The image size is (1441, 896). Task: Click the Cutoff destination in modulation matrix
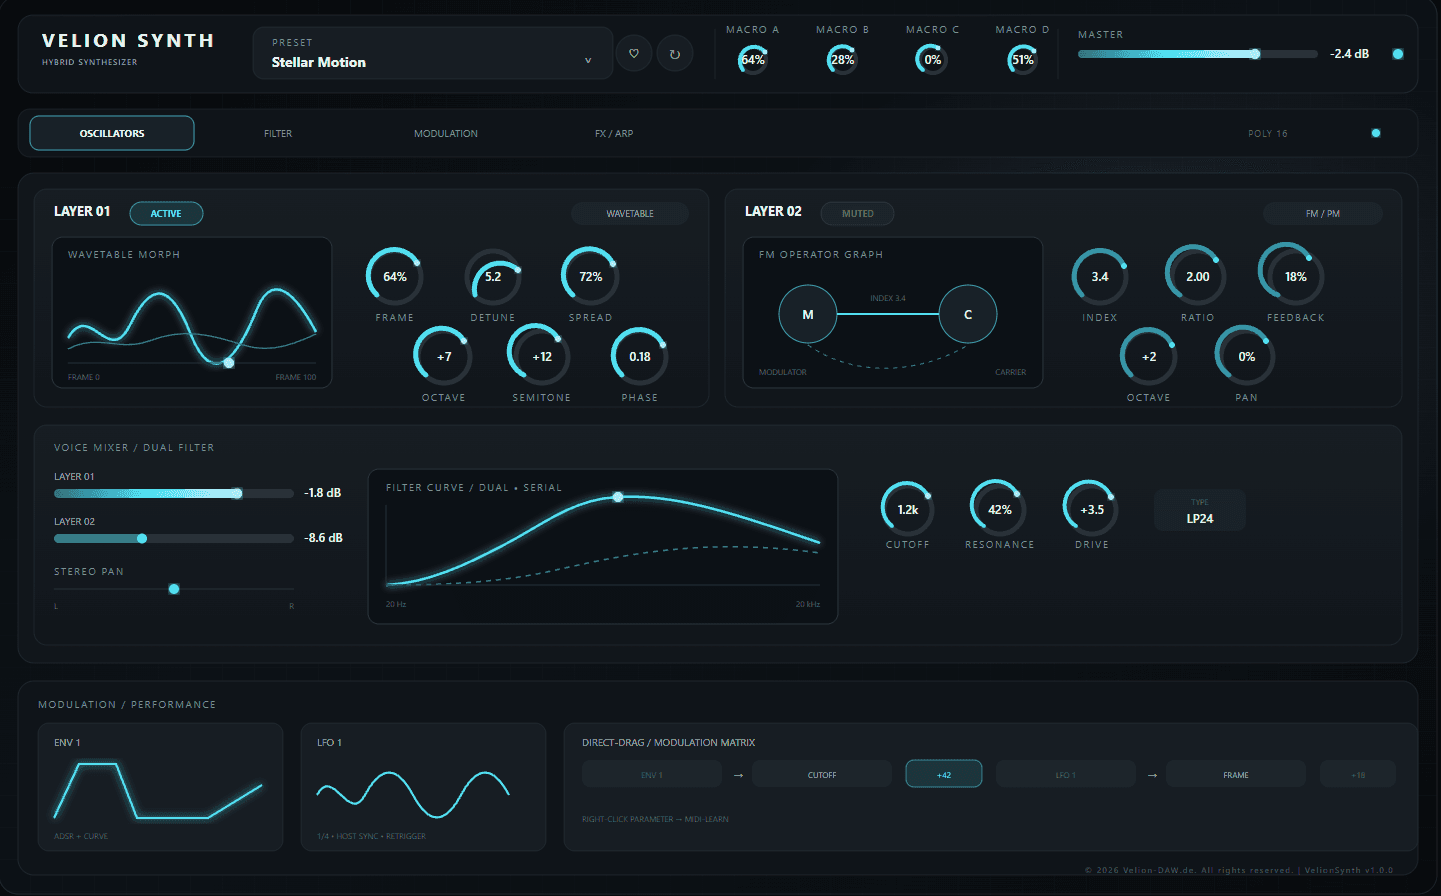tap(822, 775)
